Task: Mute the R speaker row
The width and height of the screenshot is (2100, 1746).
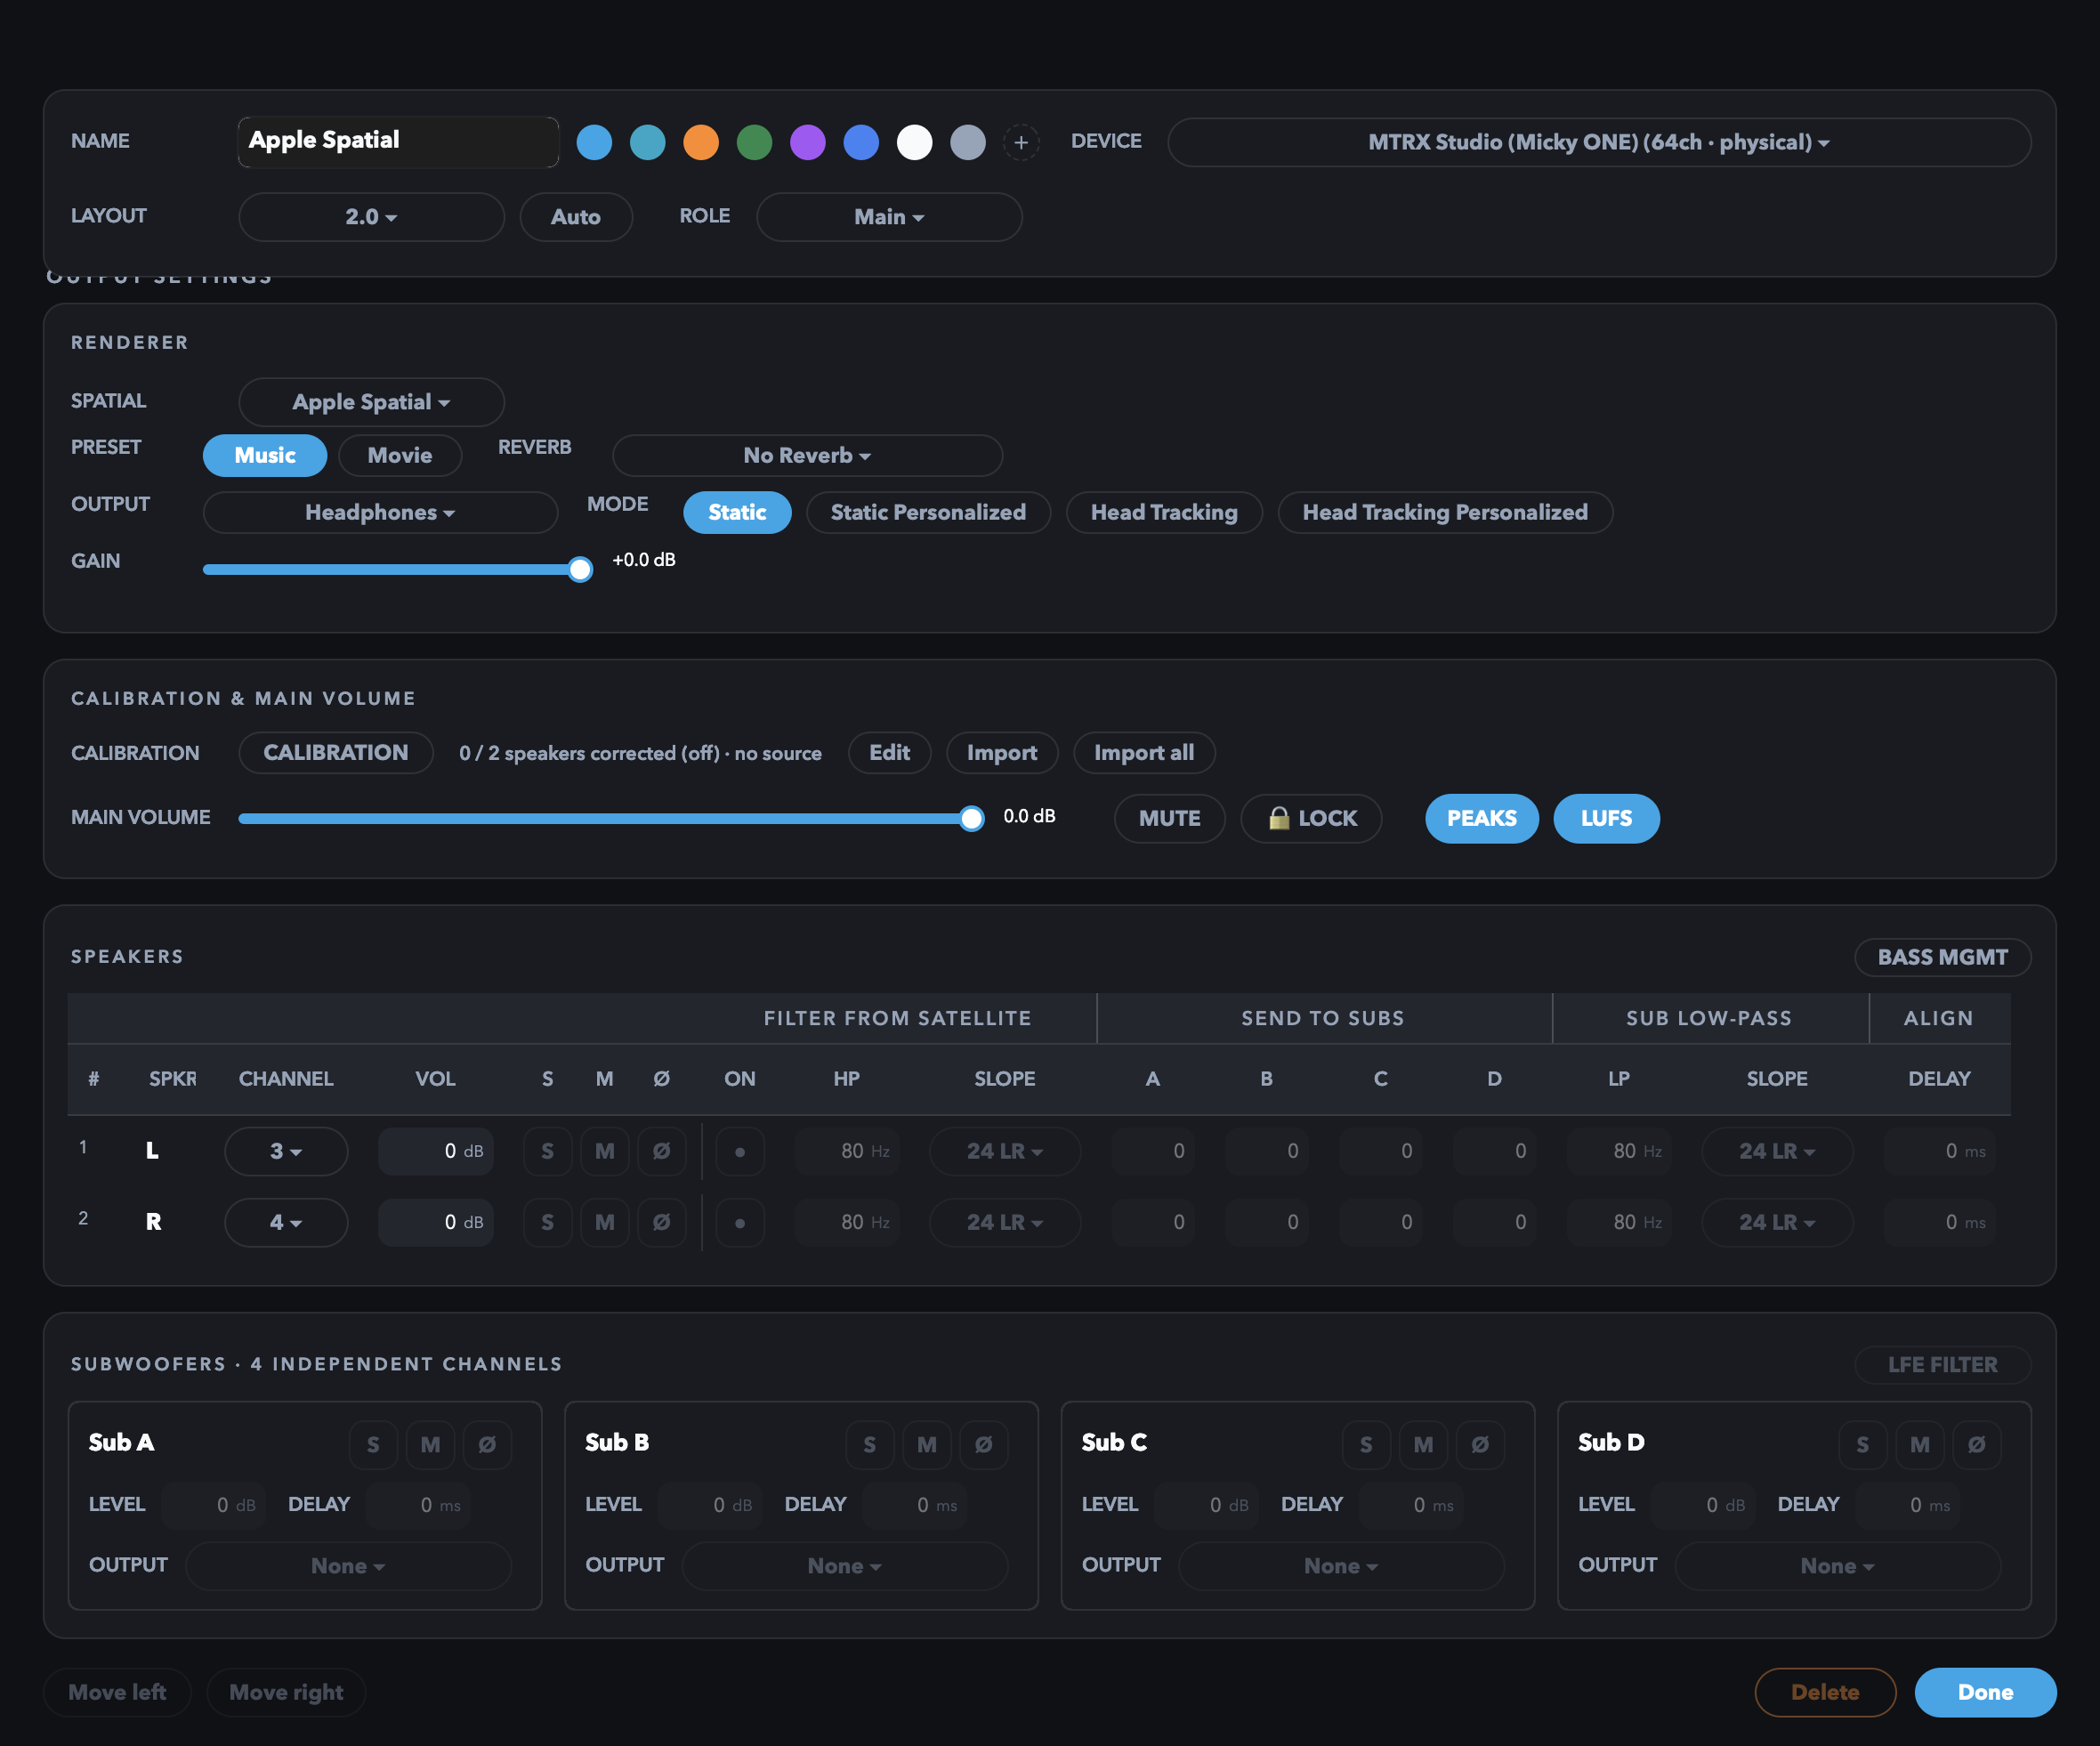Action: (x=604, y=1222)
